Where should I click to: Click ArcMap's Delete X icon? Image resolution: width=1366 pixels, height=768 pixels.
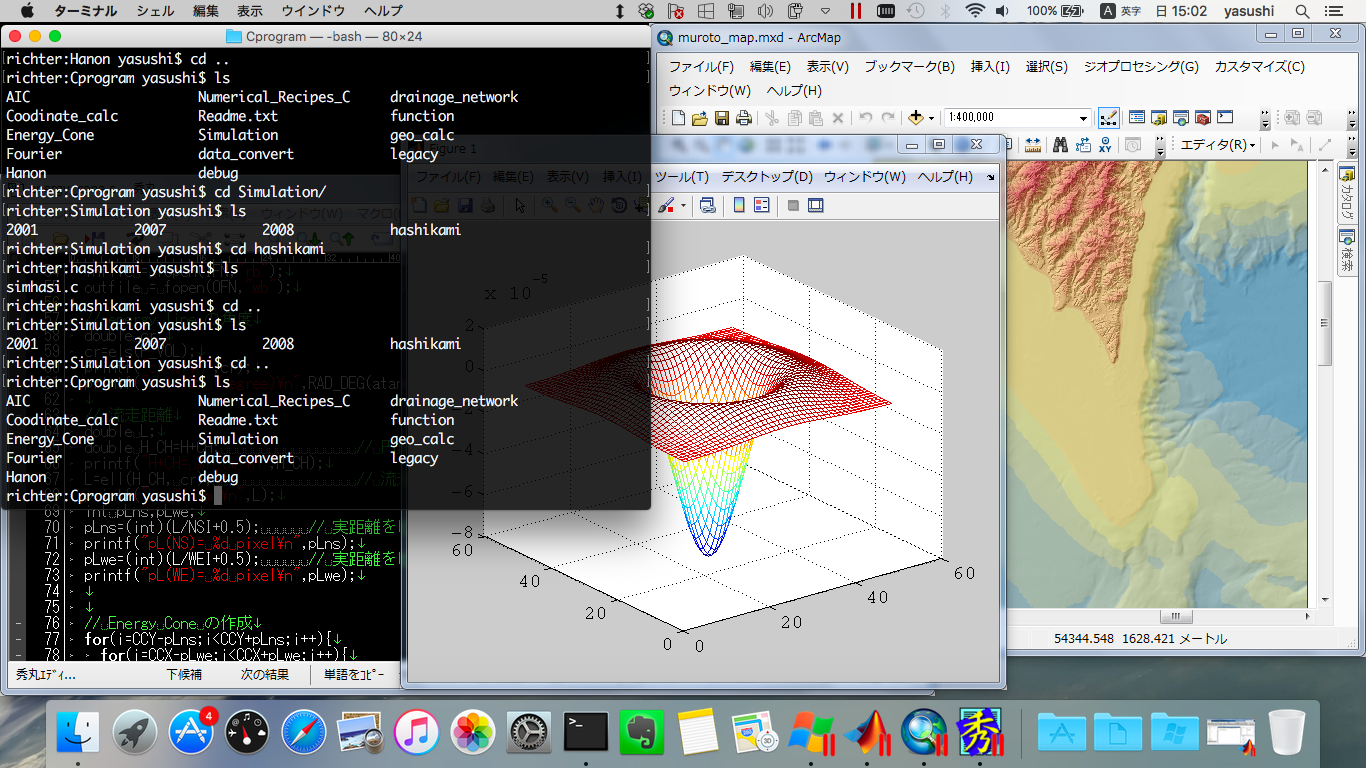click(x=838, y=118)
